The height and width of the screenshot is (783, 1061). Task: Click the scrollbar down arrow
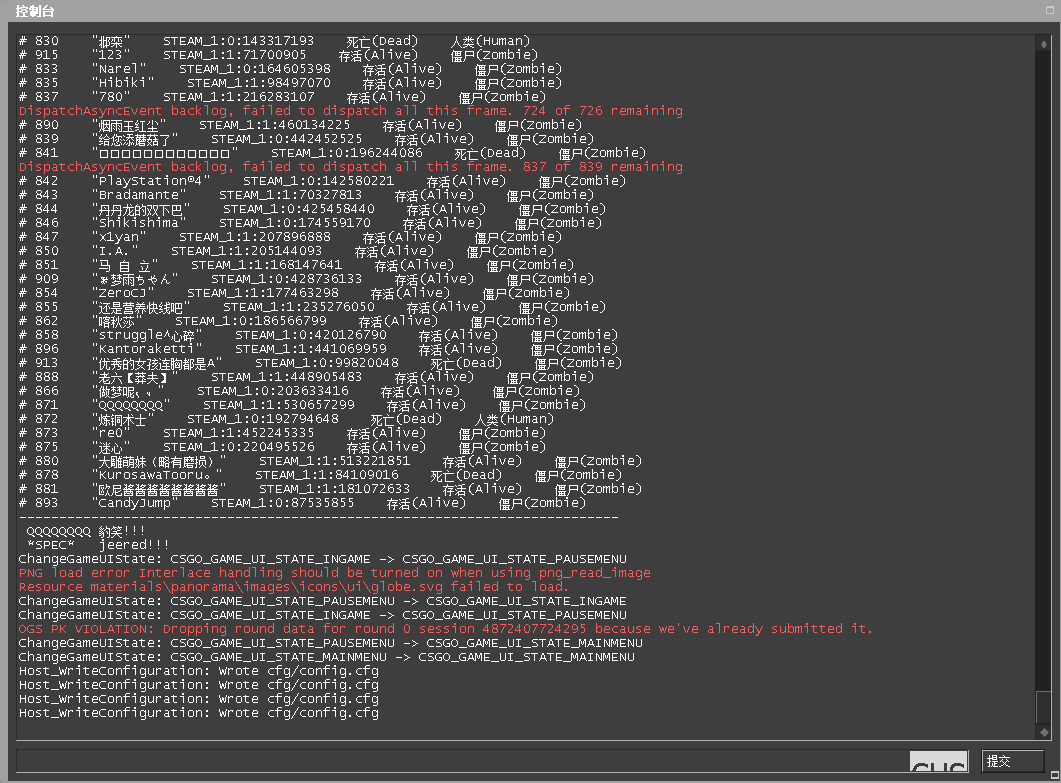(1043, 732)
